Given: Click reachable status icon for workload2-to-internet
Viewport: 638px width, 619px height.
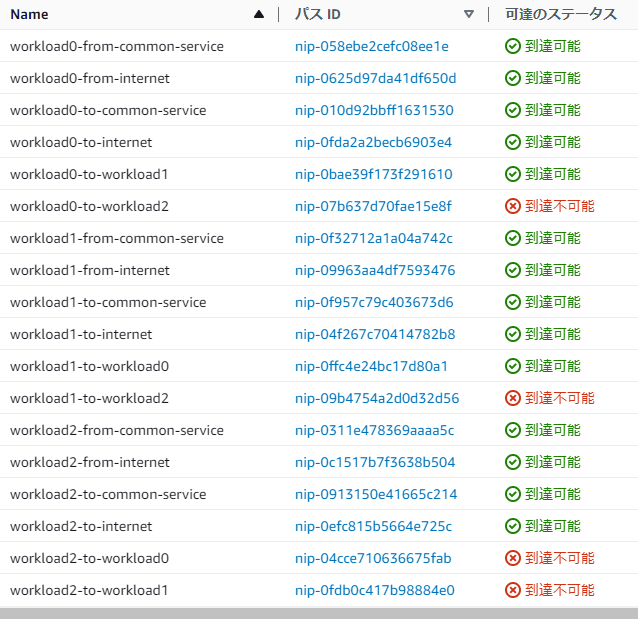Looking at the screenshot, I should pyautogui.click(x=513, y=526).
